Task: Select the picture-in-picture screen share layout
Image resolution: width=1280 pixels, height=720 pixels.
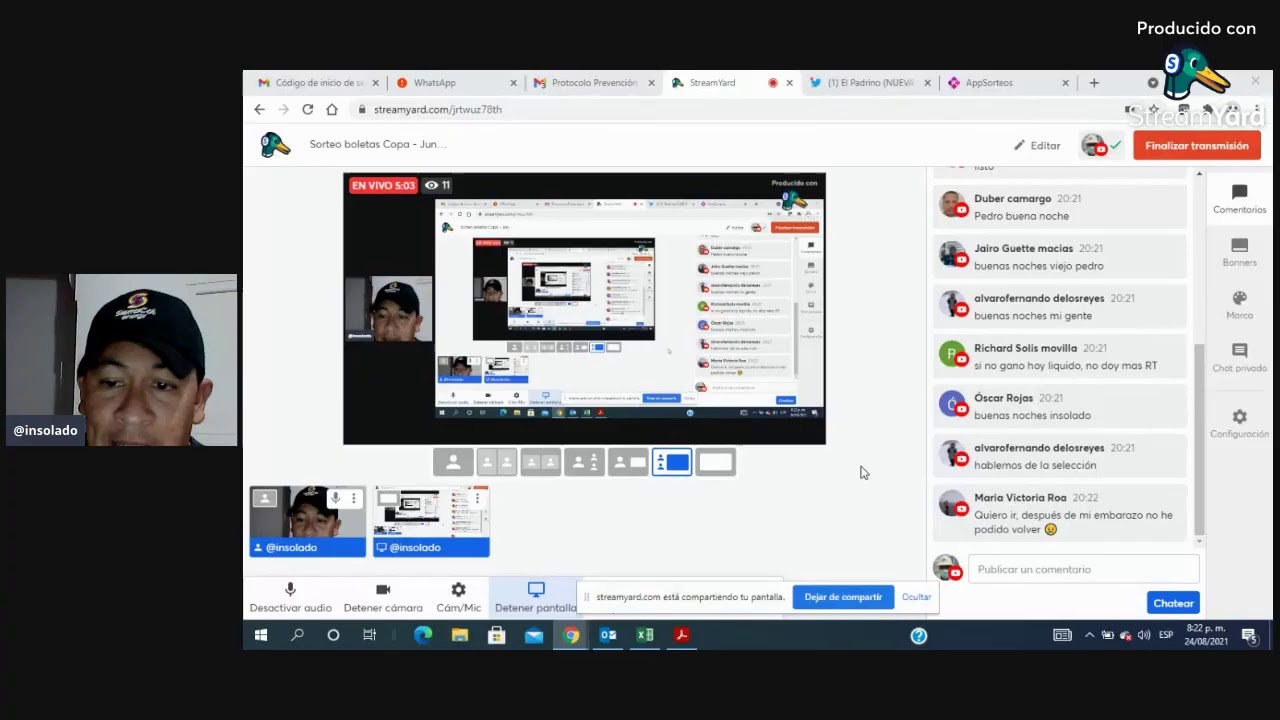Action: [x=672, y=462]
